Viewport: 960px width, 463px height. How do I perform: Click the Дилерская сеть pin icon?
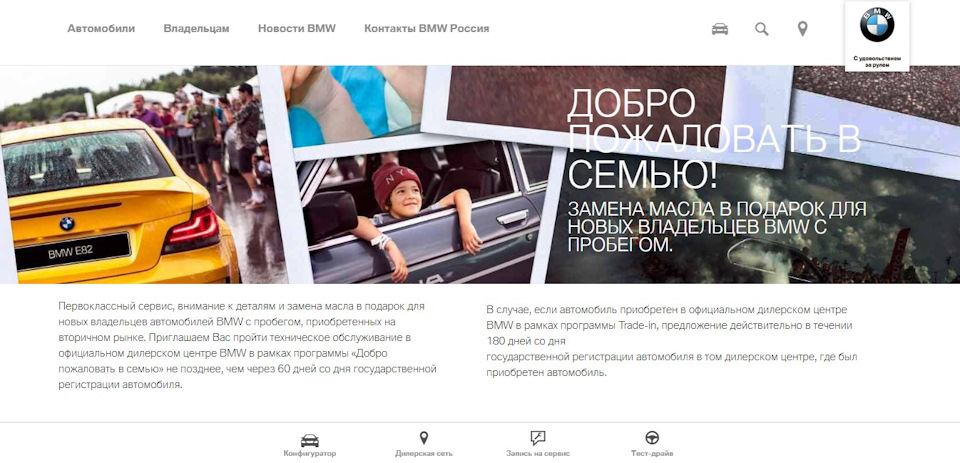[x=423, y=438]
